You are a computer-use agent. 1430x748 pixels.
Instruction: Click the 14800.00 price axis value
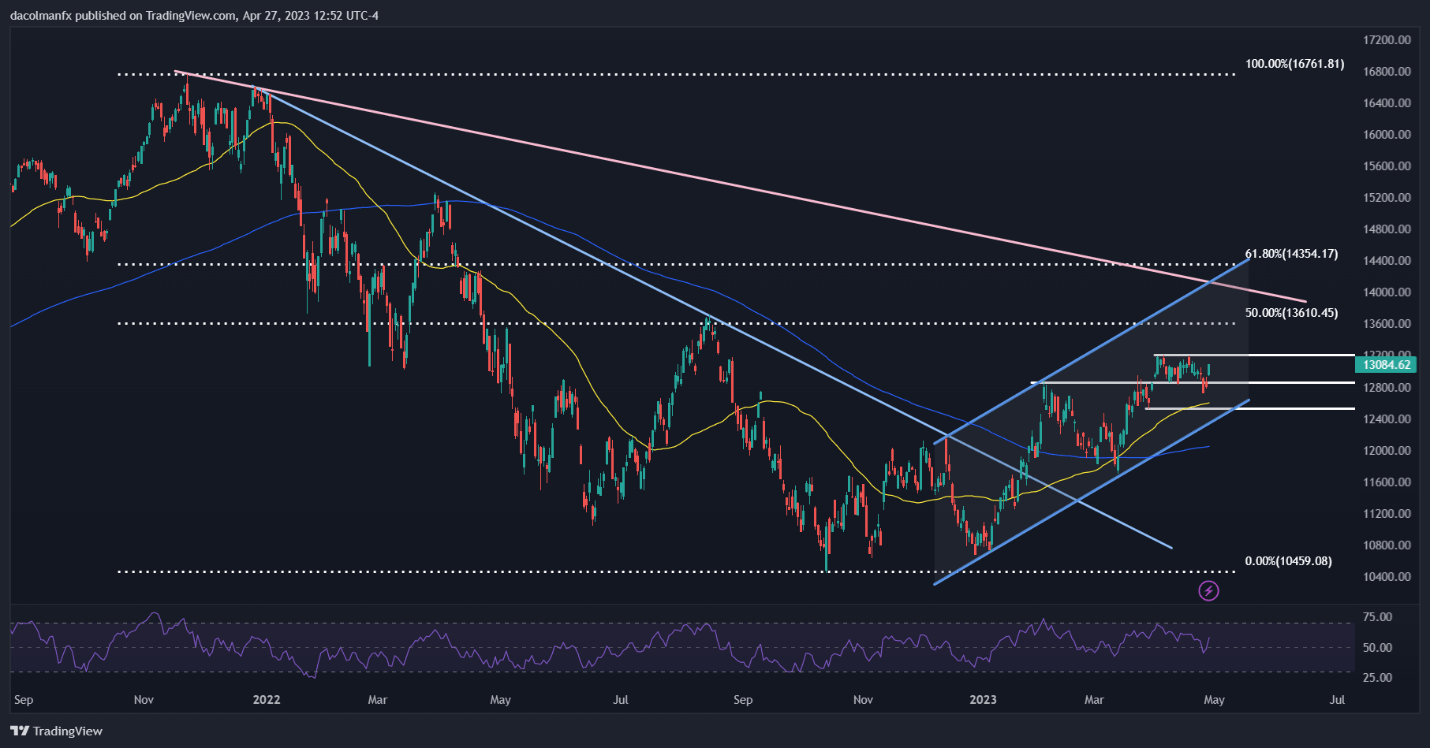pos(1387,230)
